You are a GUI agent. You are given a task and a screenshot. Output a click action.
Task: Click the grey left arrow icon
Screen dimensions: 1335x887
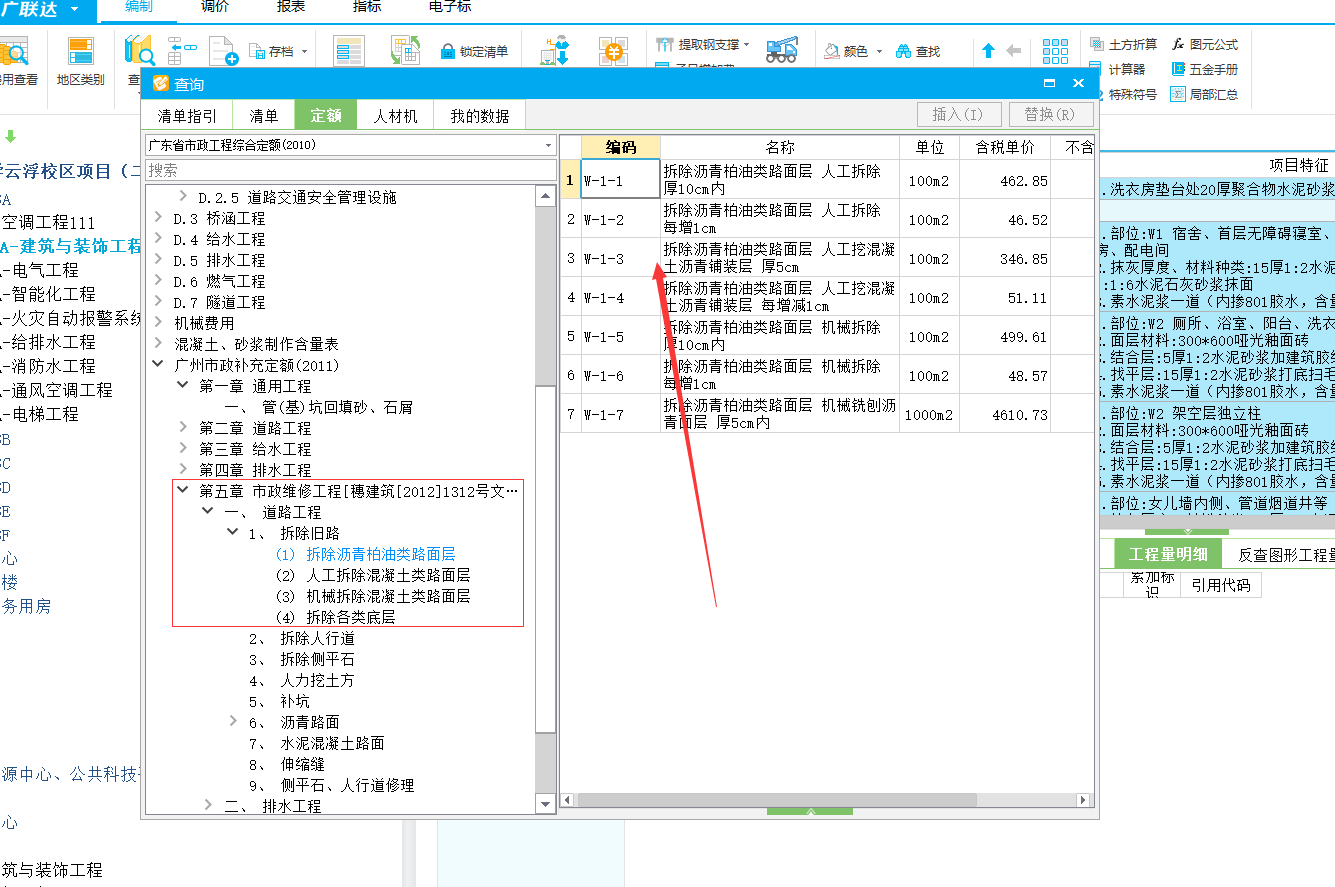pos(1013,51)
